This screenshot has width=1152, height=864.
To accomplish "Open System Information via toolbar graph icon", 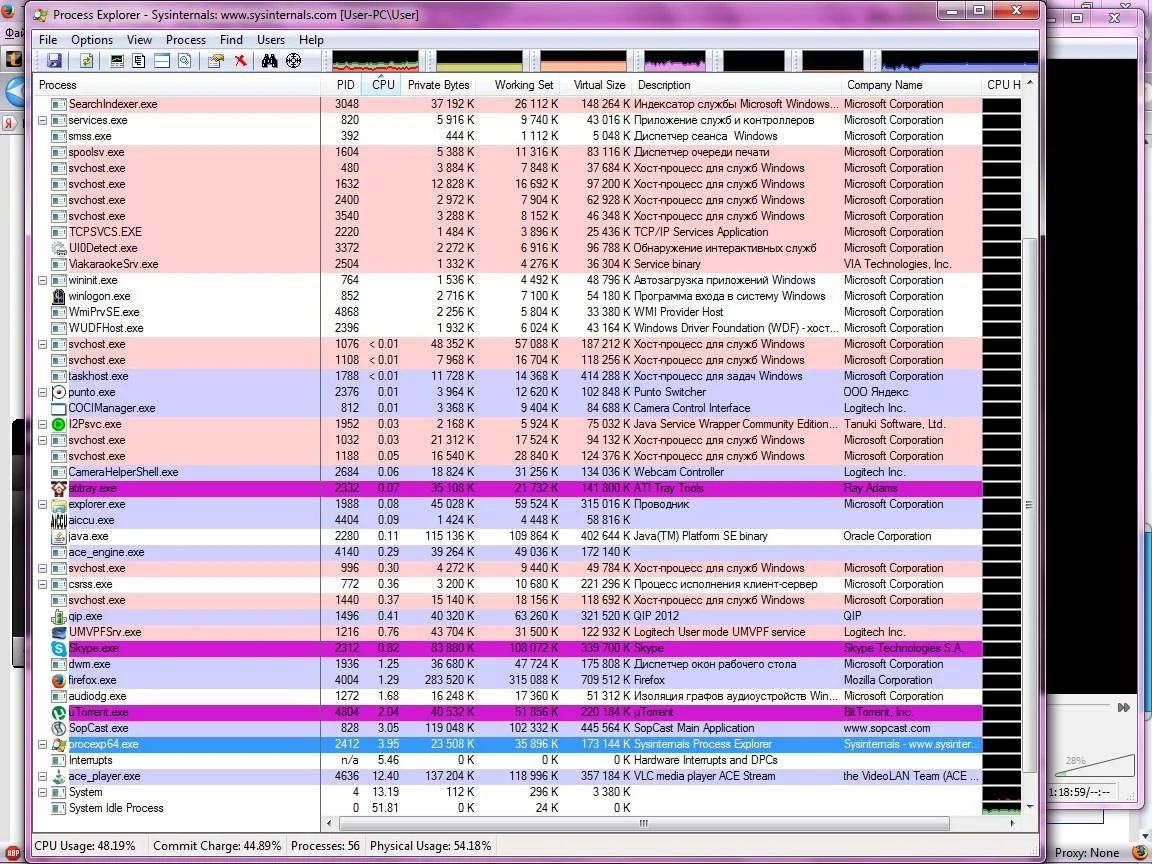I will 117,61.
